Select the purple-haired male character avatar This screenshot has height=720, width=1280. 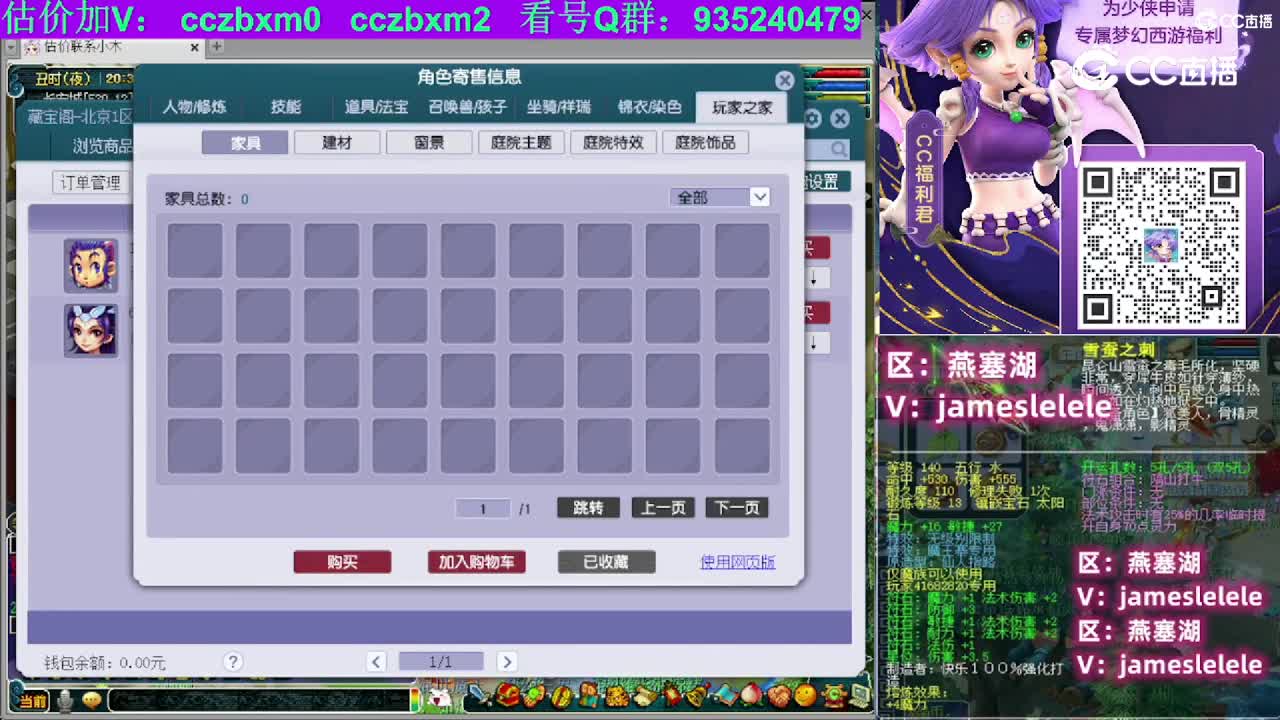(x=91, y=266)
